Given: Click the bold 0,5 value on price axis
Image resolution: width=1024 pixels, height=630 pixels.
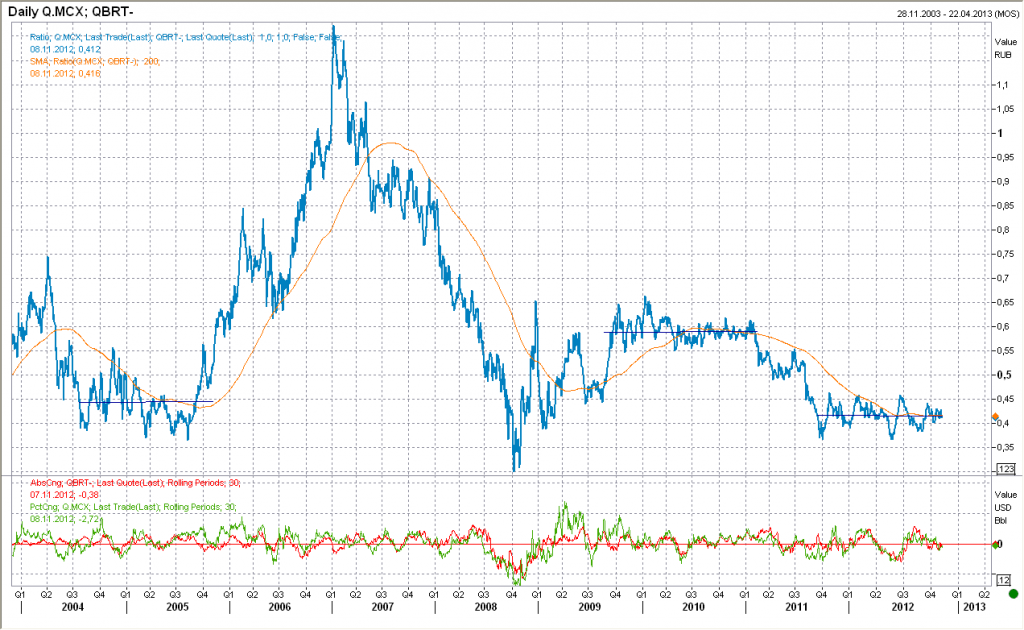Looking at the screenshot, I should tap(1001, 374).
